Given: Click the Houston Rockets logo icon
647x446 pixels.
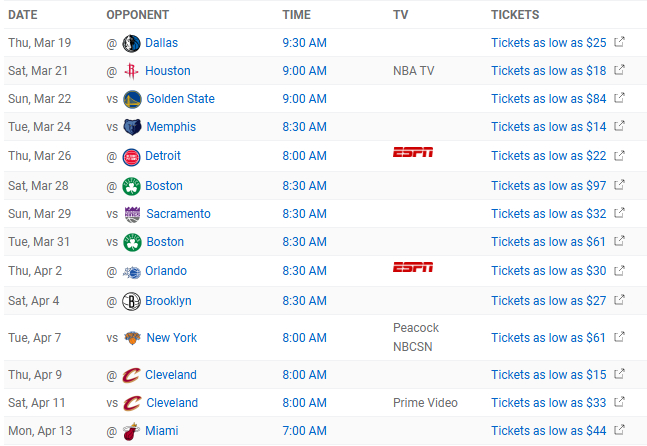Looking at the screenshot, I should tap(131, 71).
